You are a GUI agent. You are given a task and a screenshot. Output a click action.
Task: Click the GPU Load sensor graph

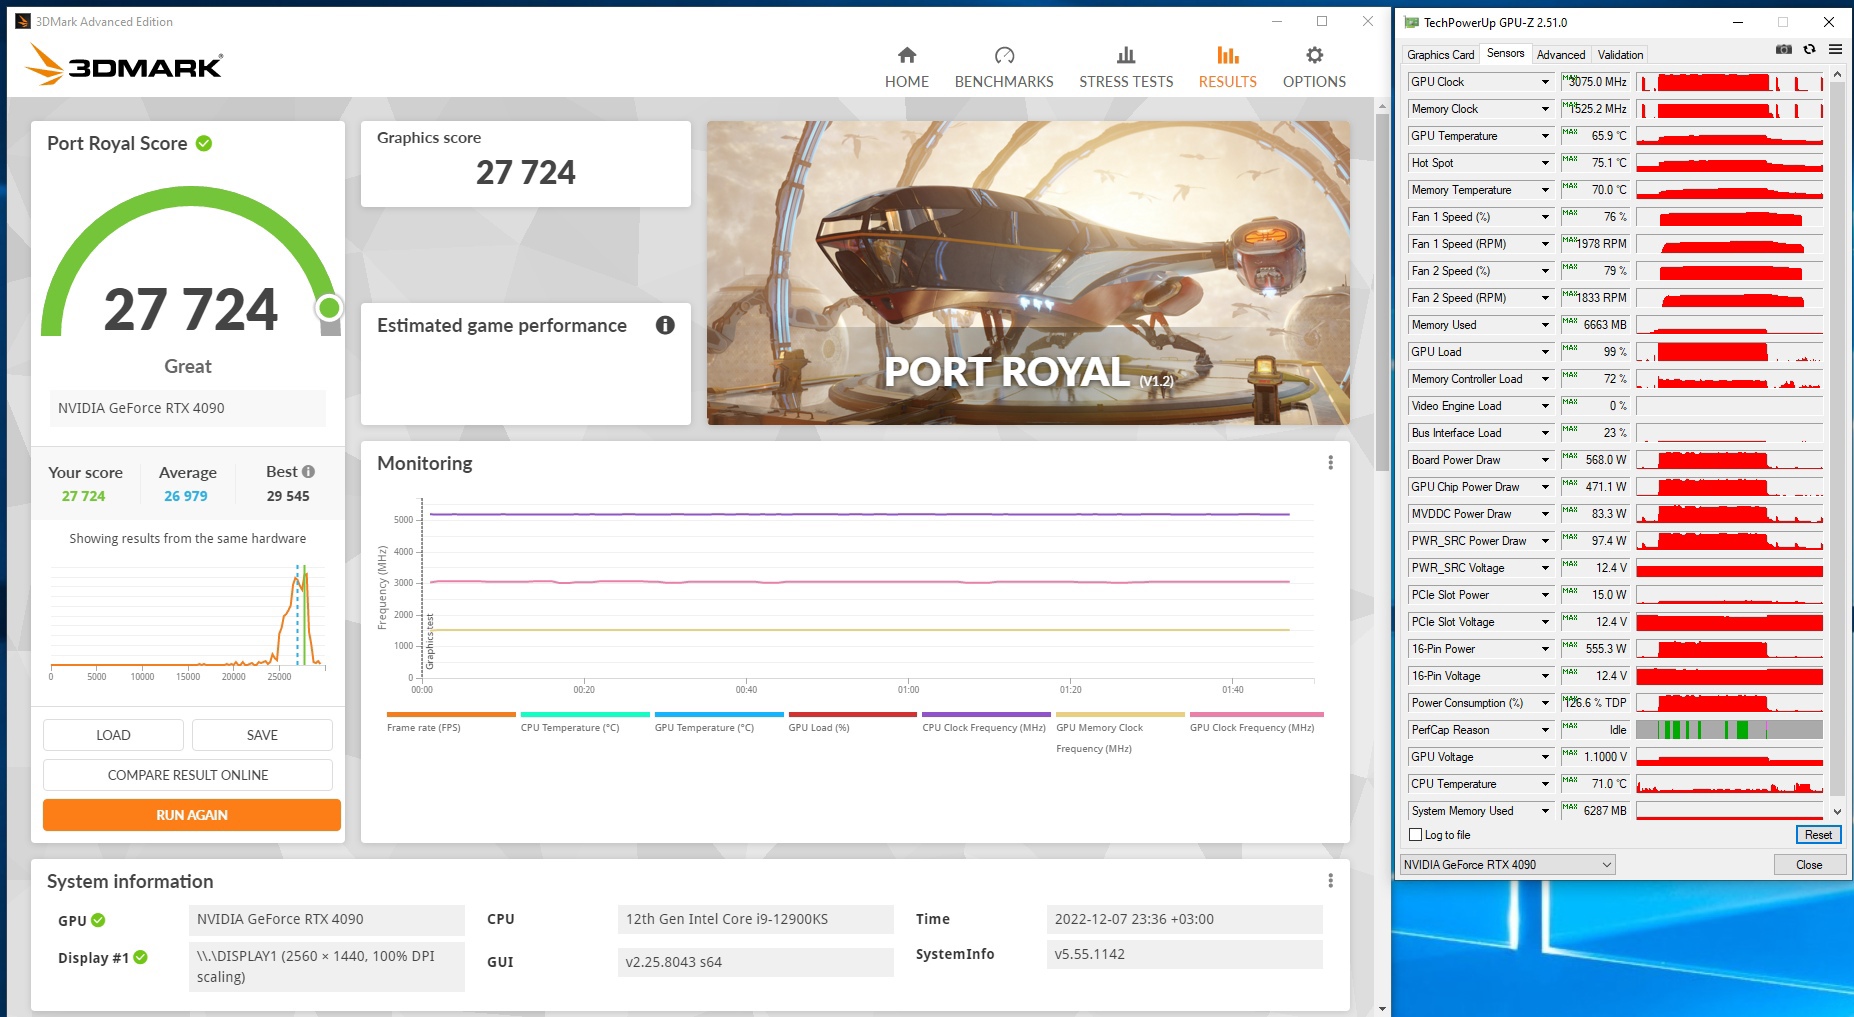coord(1729,352)
